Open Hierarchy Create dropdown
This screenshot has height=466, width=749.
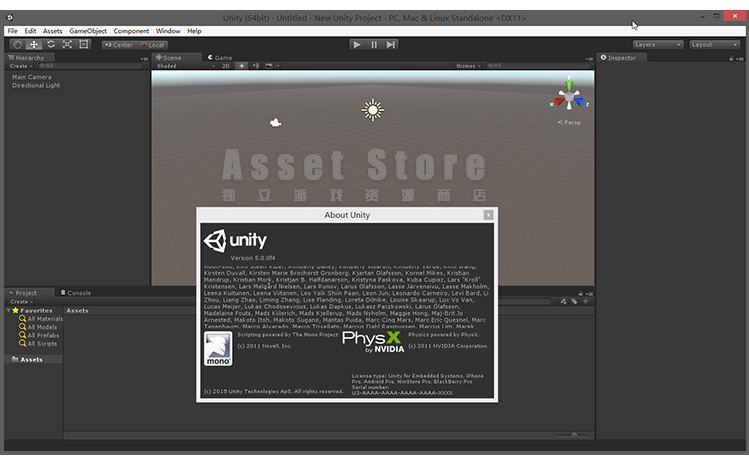(x=21, y=66)
